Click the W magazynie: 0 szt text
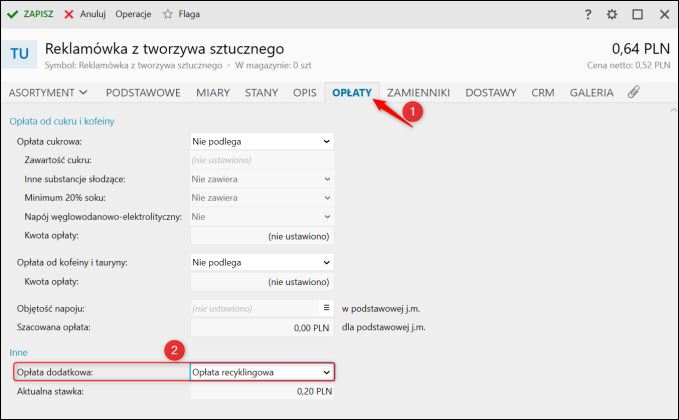This screenshot has width=679, height=420. point(273,65)
